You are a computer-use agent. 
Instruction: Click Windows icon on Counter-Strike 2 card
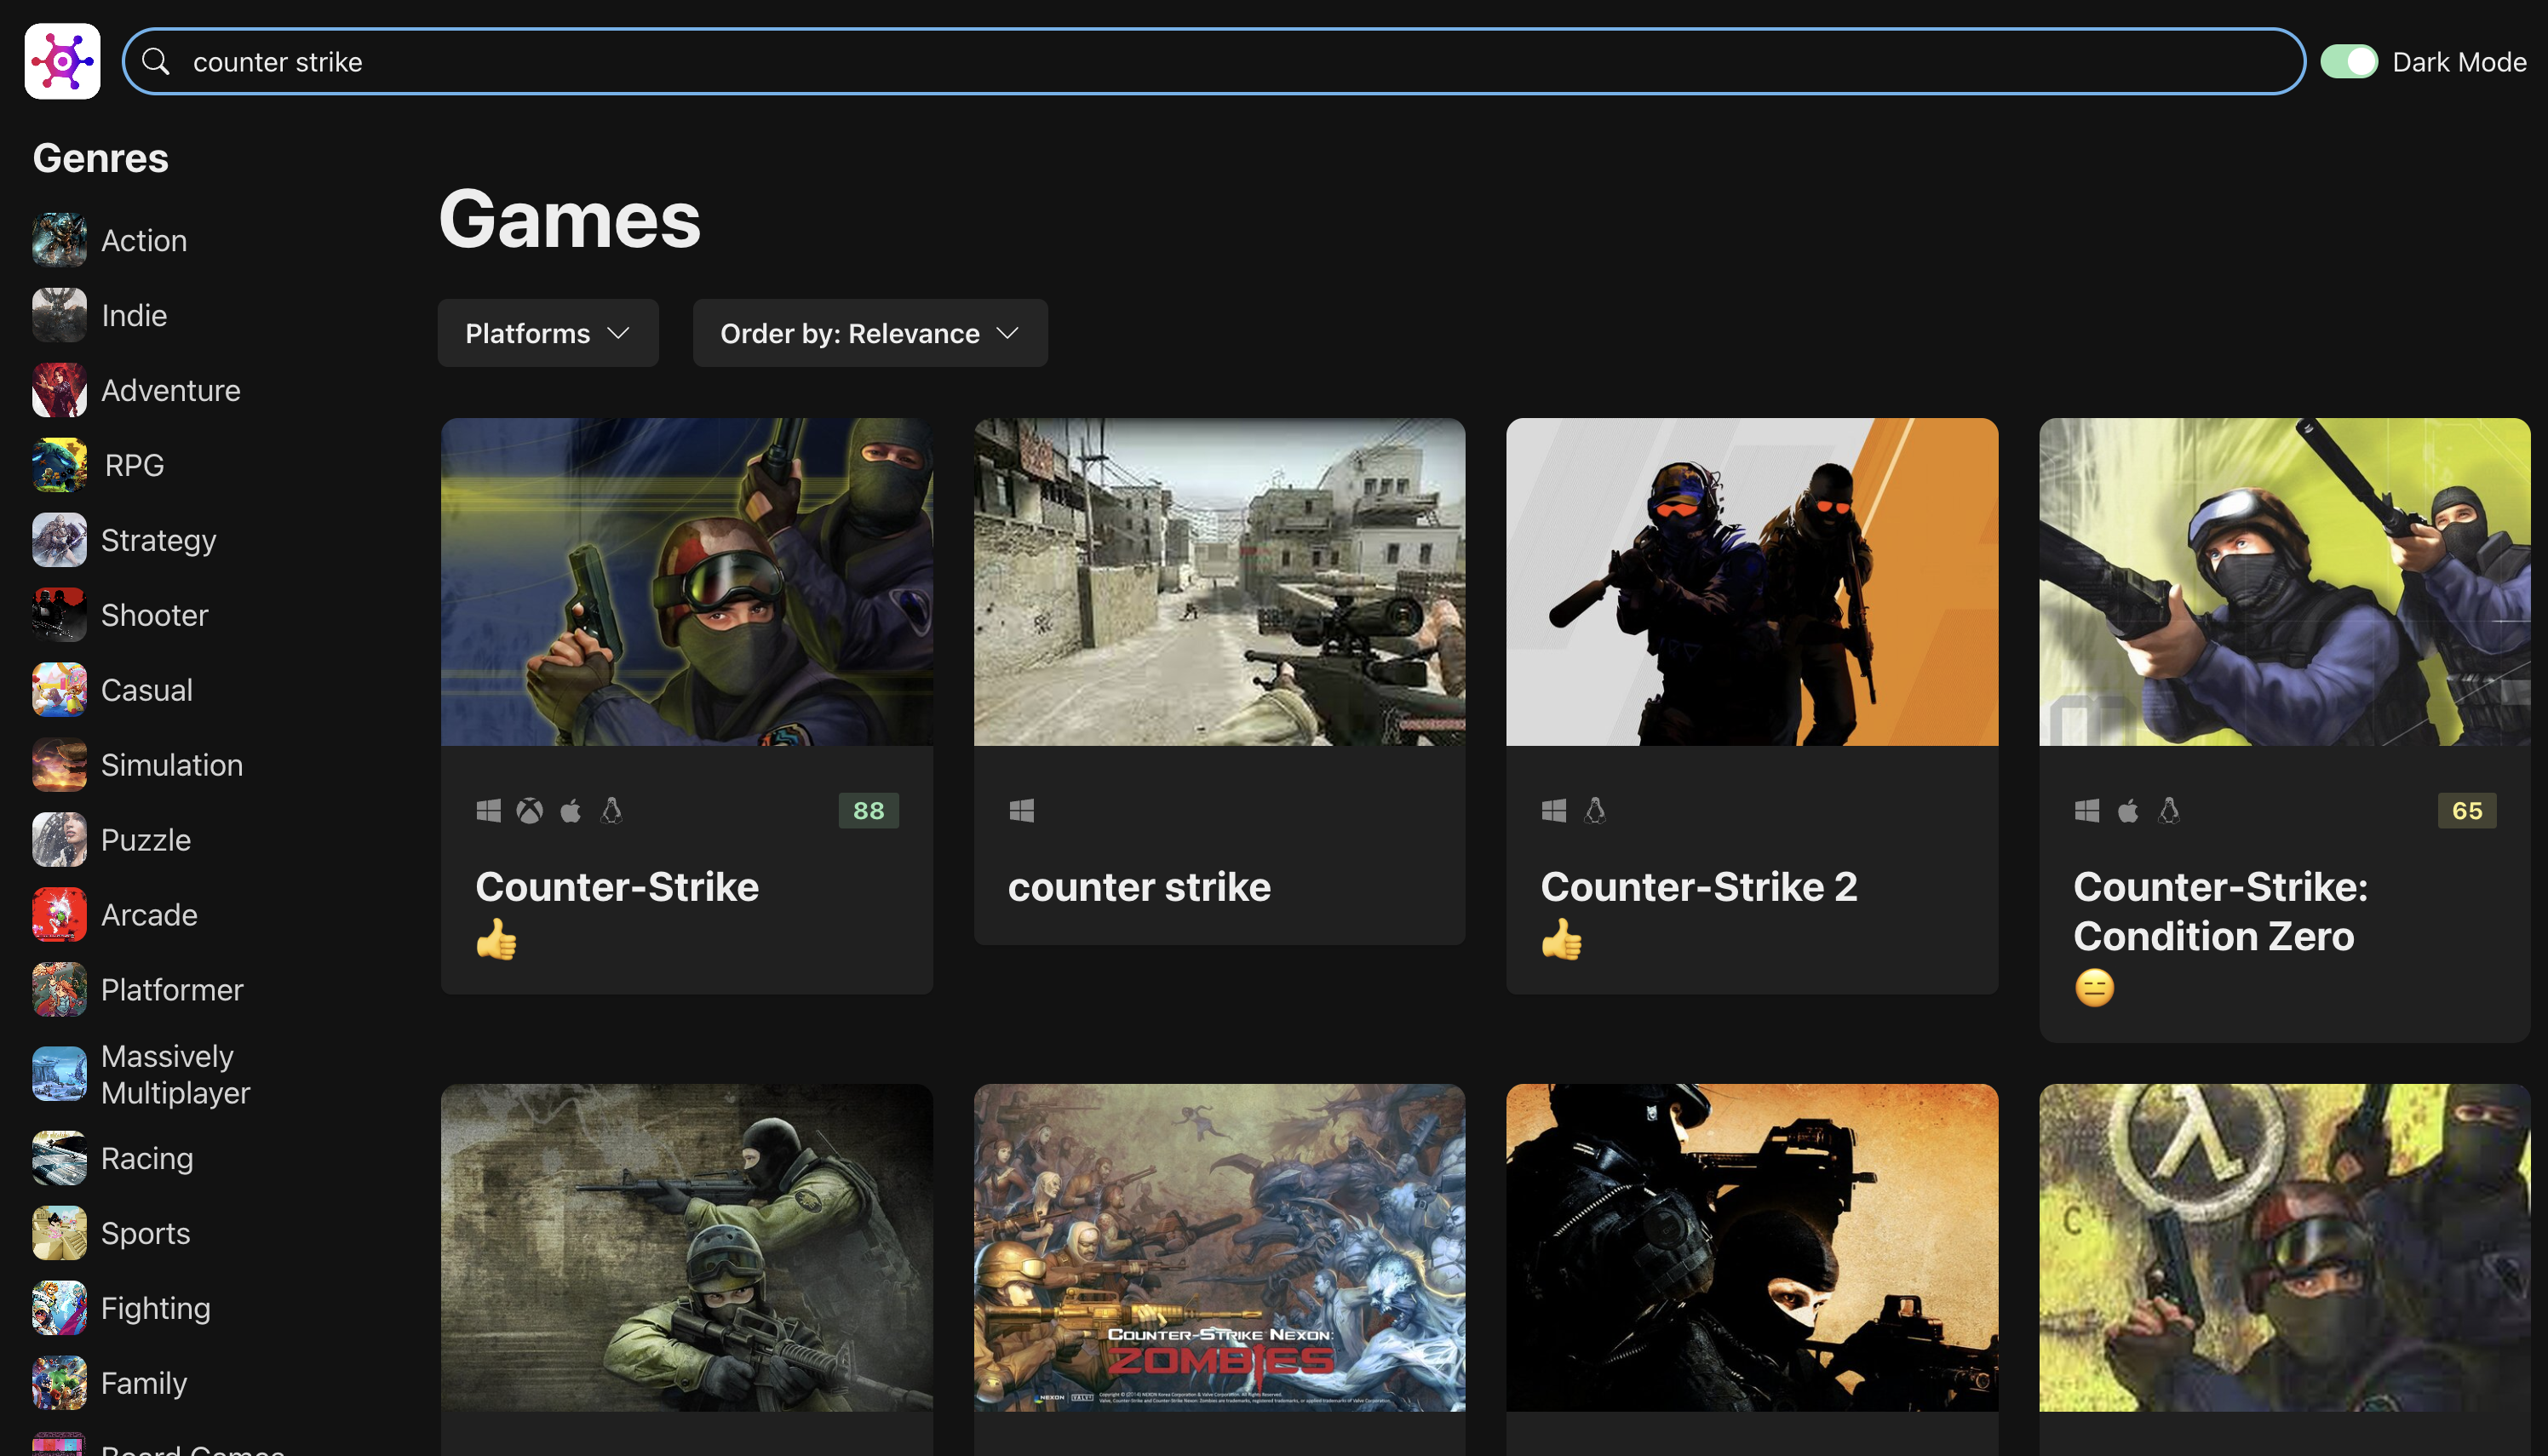[x=1553, y=810]
